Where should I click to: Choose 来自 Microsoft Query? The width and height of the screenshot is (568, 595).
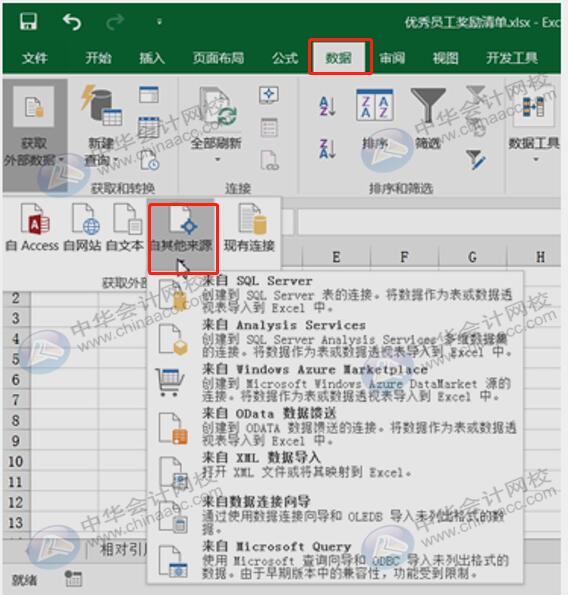(x=335, y=560)
